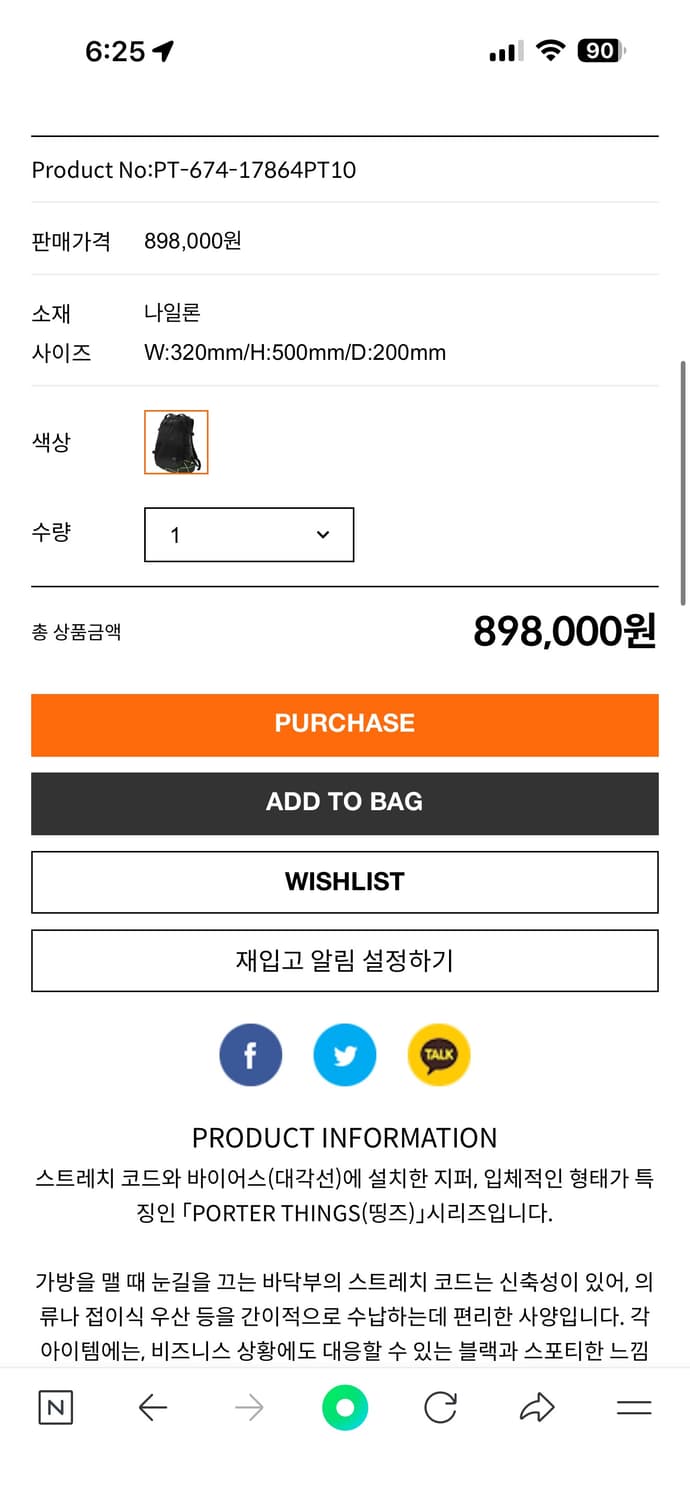Add item to WISHLIST
690x1500 pixels.
[x=345, y=882]
